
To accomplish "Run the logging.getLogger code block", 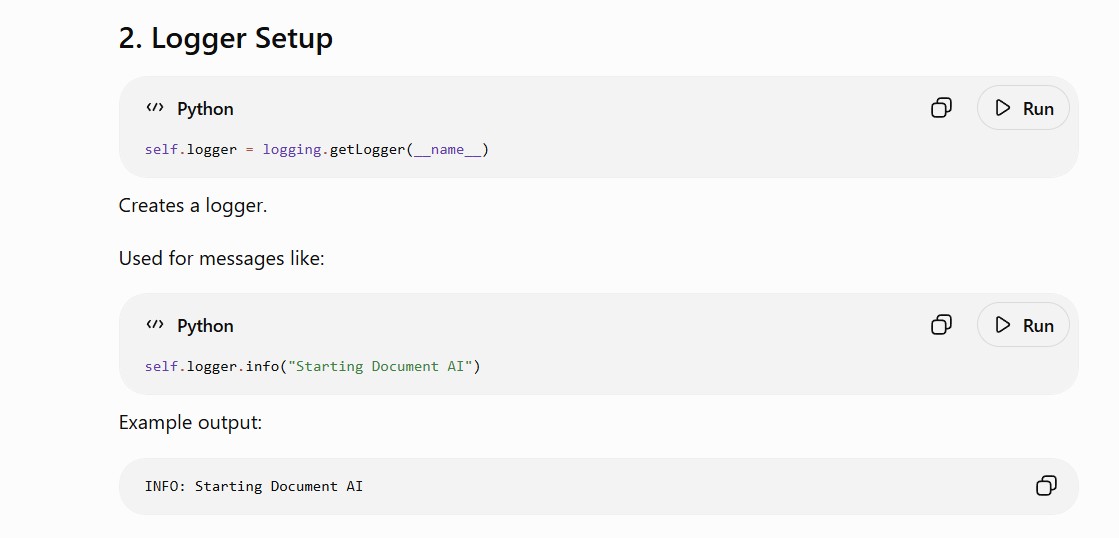I will click(x=1023, y=108).
